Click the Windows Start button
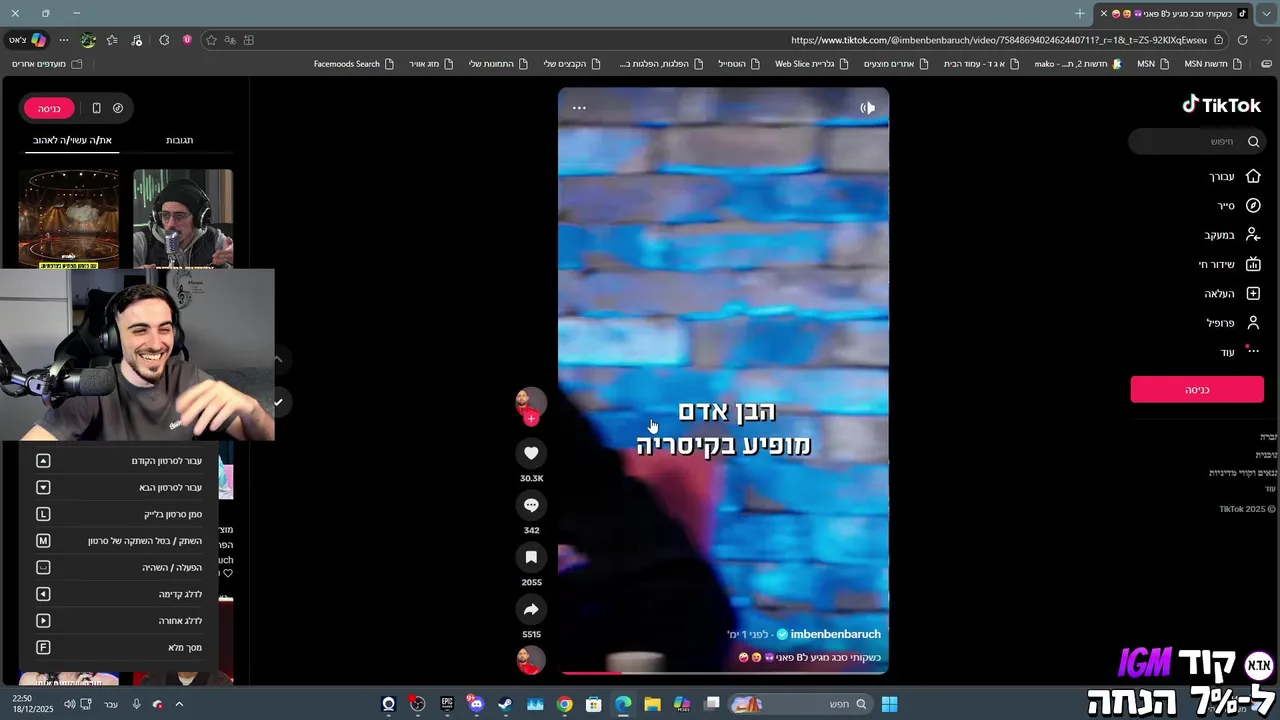 pyautogui.click(x=889, y=704)
